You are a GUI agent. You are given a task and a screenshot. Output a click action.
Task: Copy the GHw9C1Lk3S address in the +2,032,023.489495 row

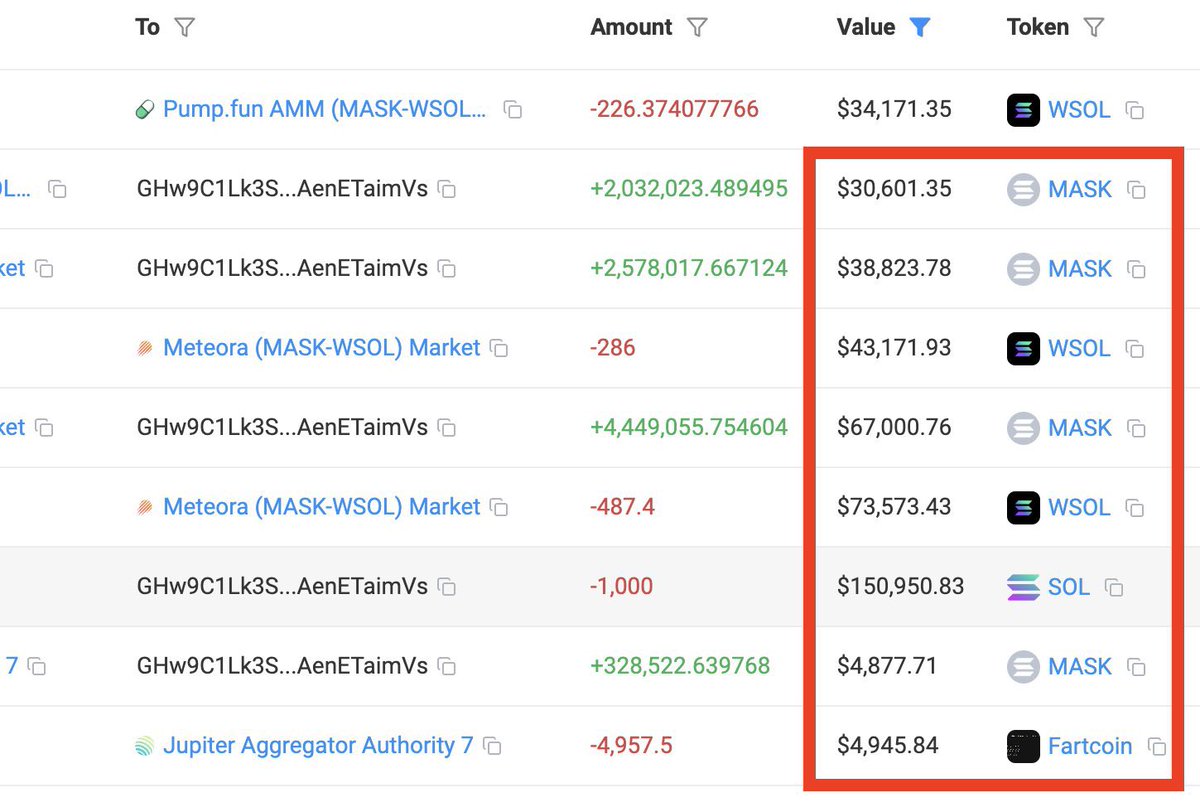point(447,189)
